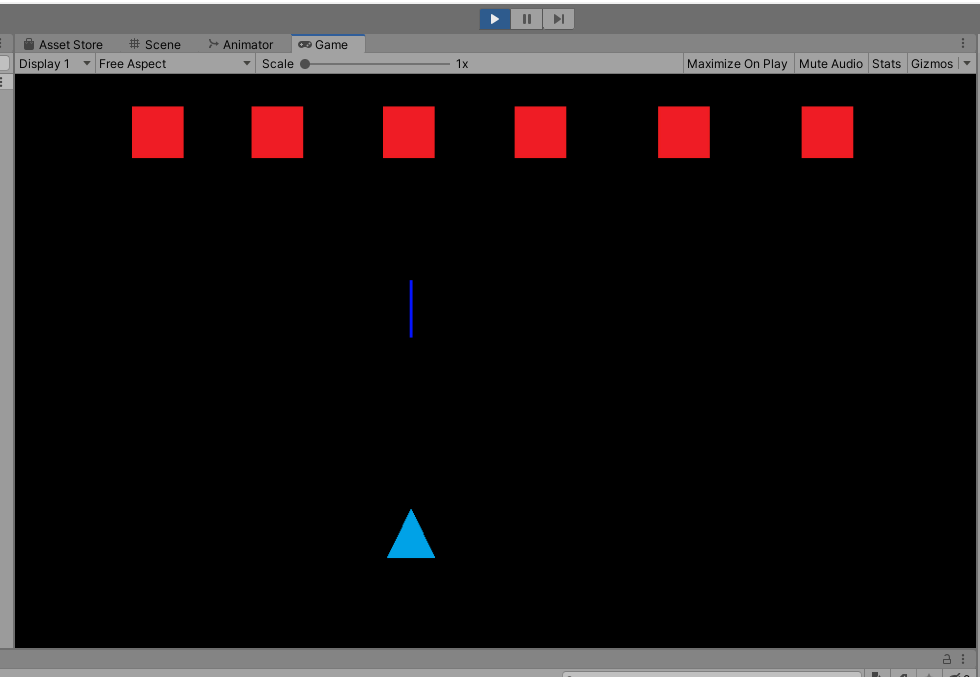
Task: Open the bottom panel's three-dot menu
Action: coord(963,659)
